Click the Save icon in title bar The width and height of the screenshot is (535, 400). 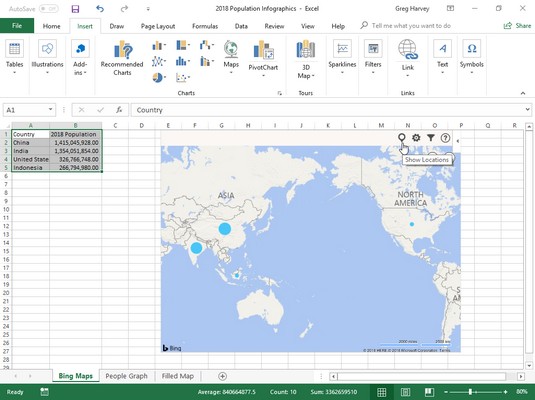[x=75, y=9]
